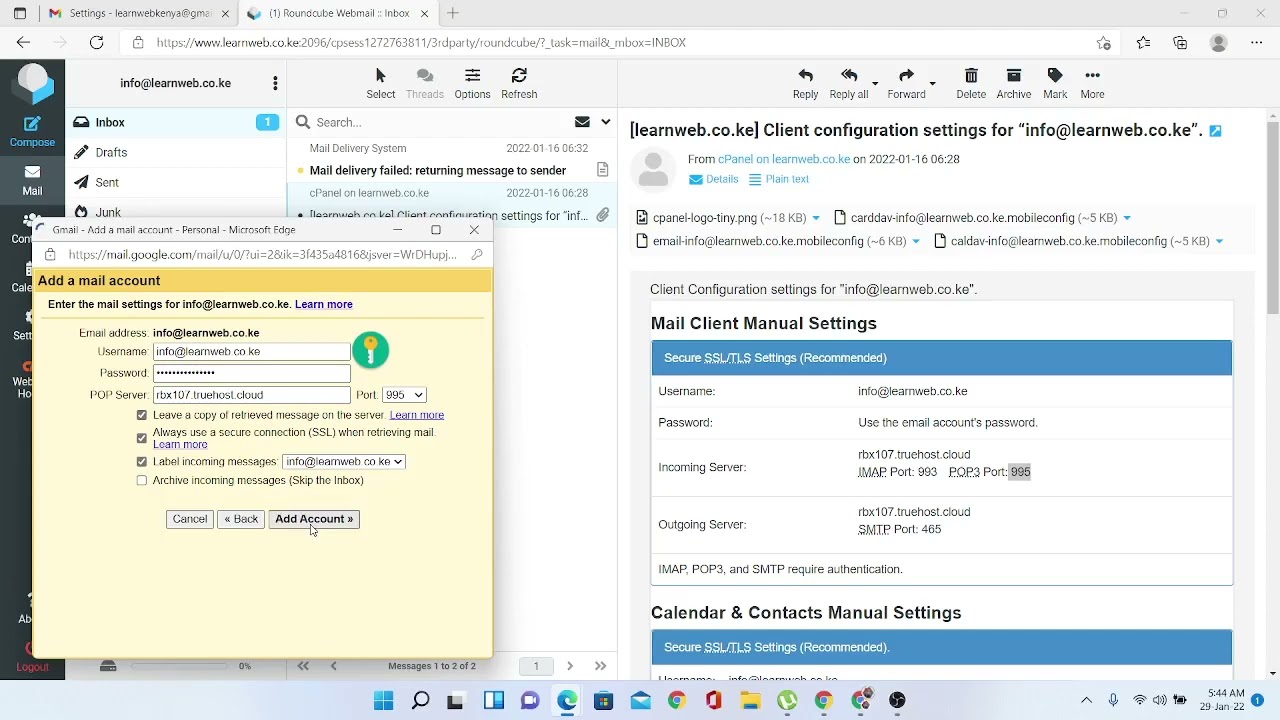This screenshot has height=720, width=1280.
Task: Open the account menu beside info@learnweb.co.ke
Action: click(275, 83)
